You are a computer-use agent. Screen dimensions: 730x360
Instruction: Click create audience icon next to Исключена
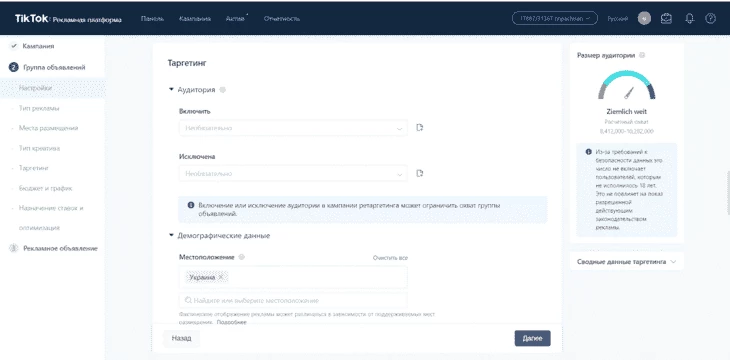point(419,173)
